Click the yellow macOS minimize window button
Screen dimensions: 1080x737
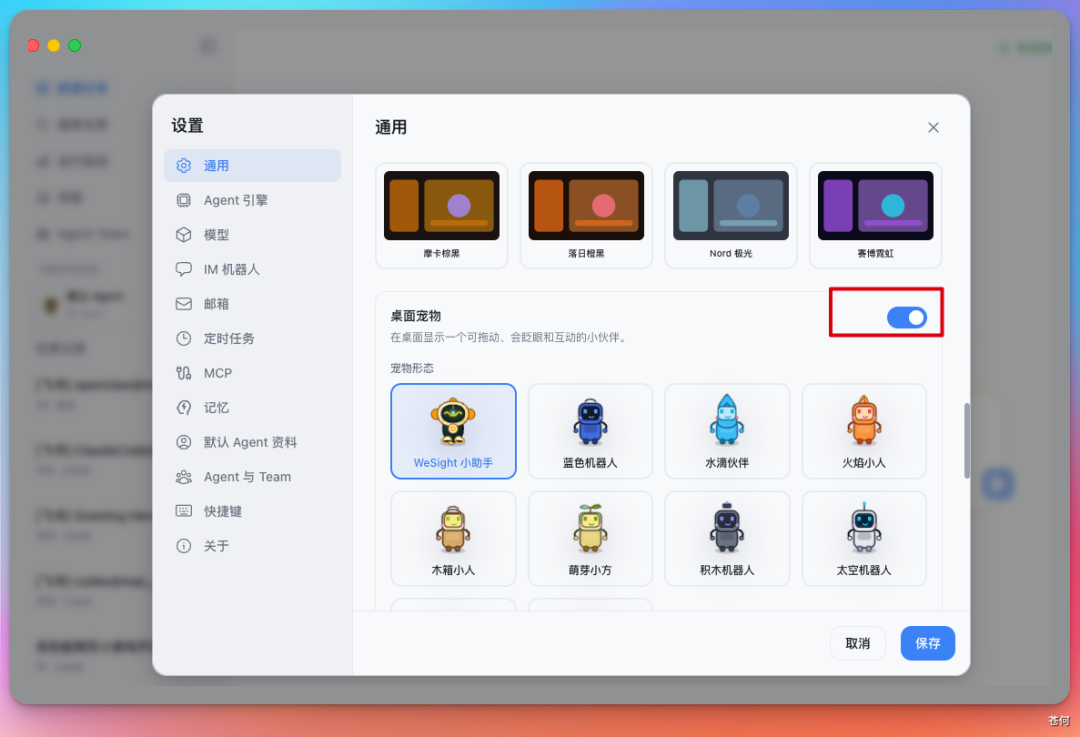pos(54,45)
